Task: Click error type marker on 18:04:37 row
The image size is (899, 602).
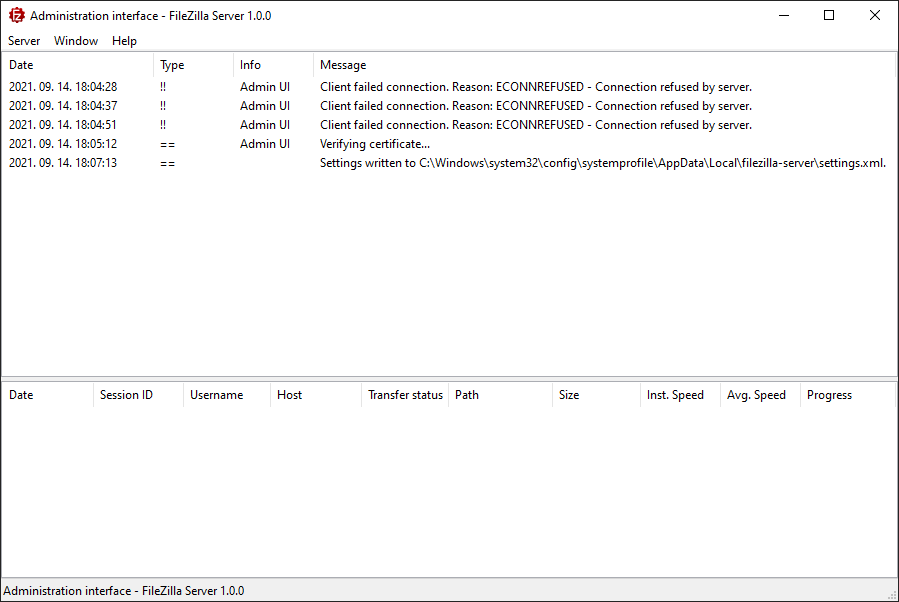Action: tap(163, 105)
